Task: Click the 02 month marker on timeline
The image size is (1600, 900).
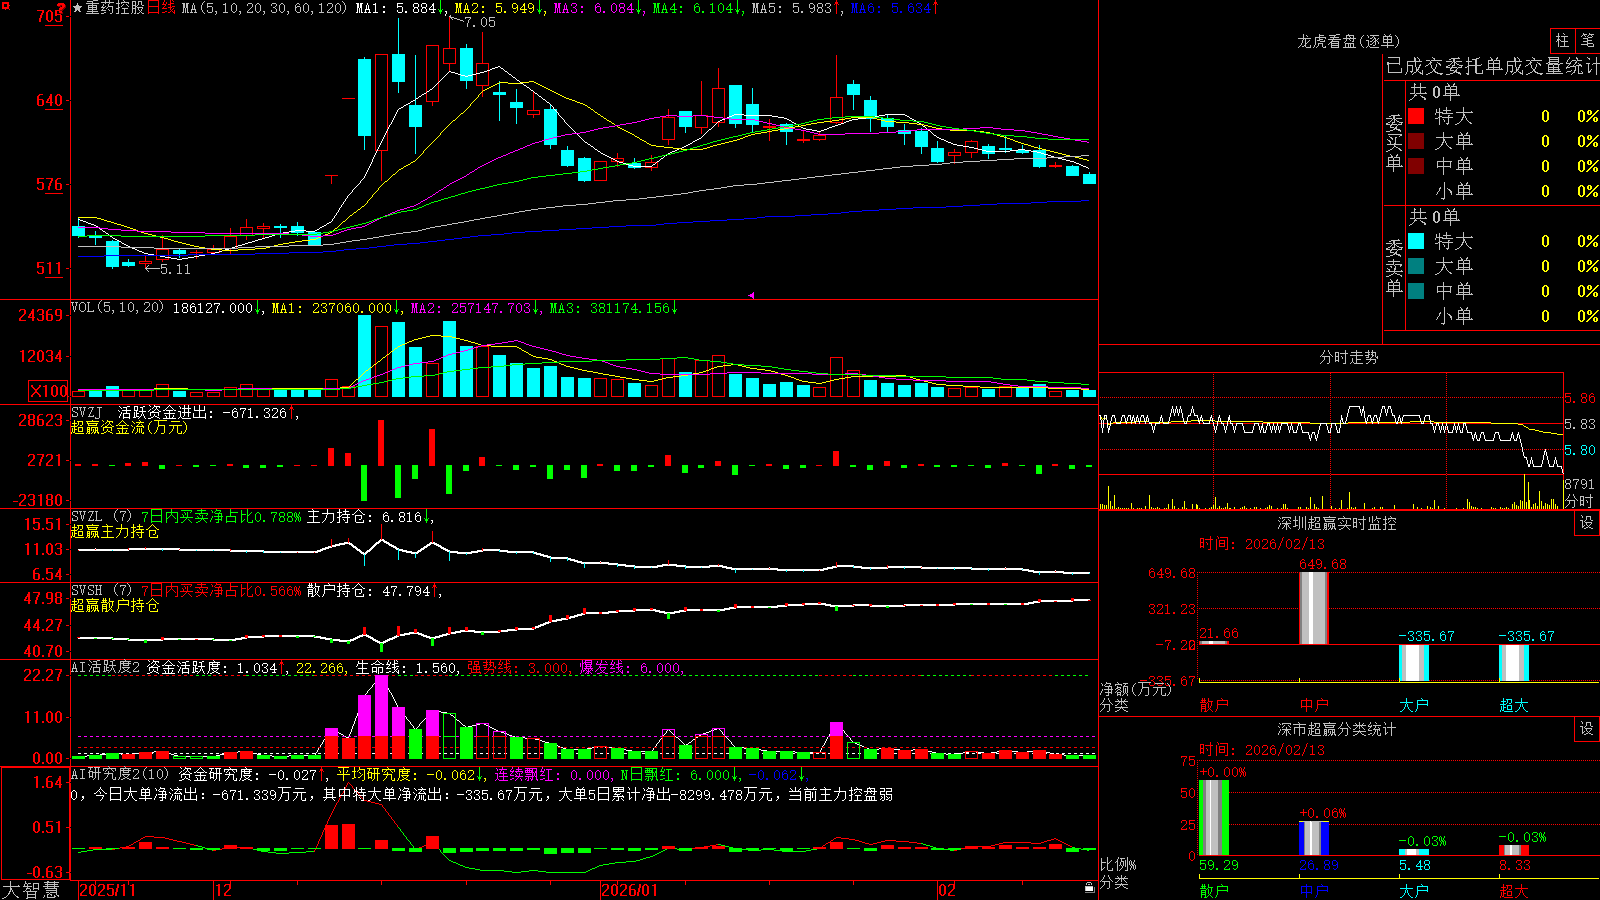Action: coord(947,890)
